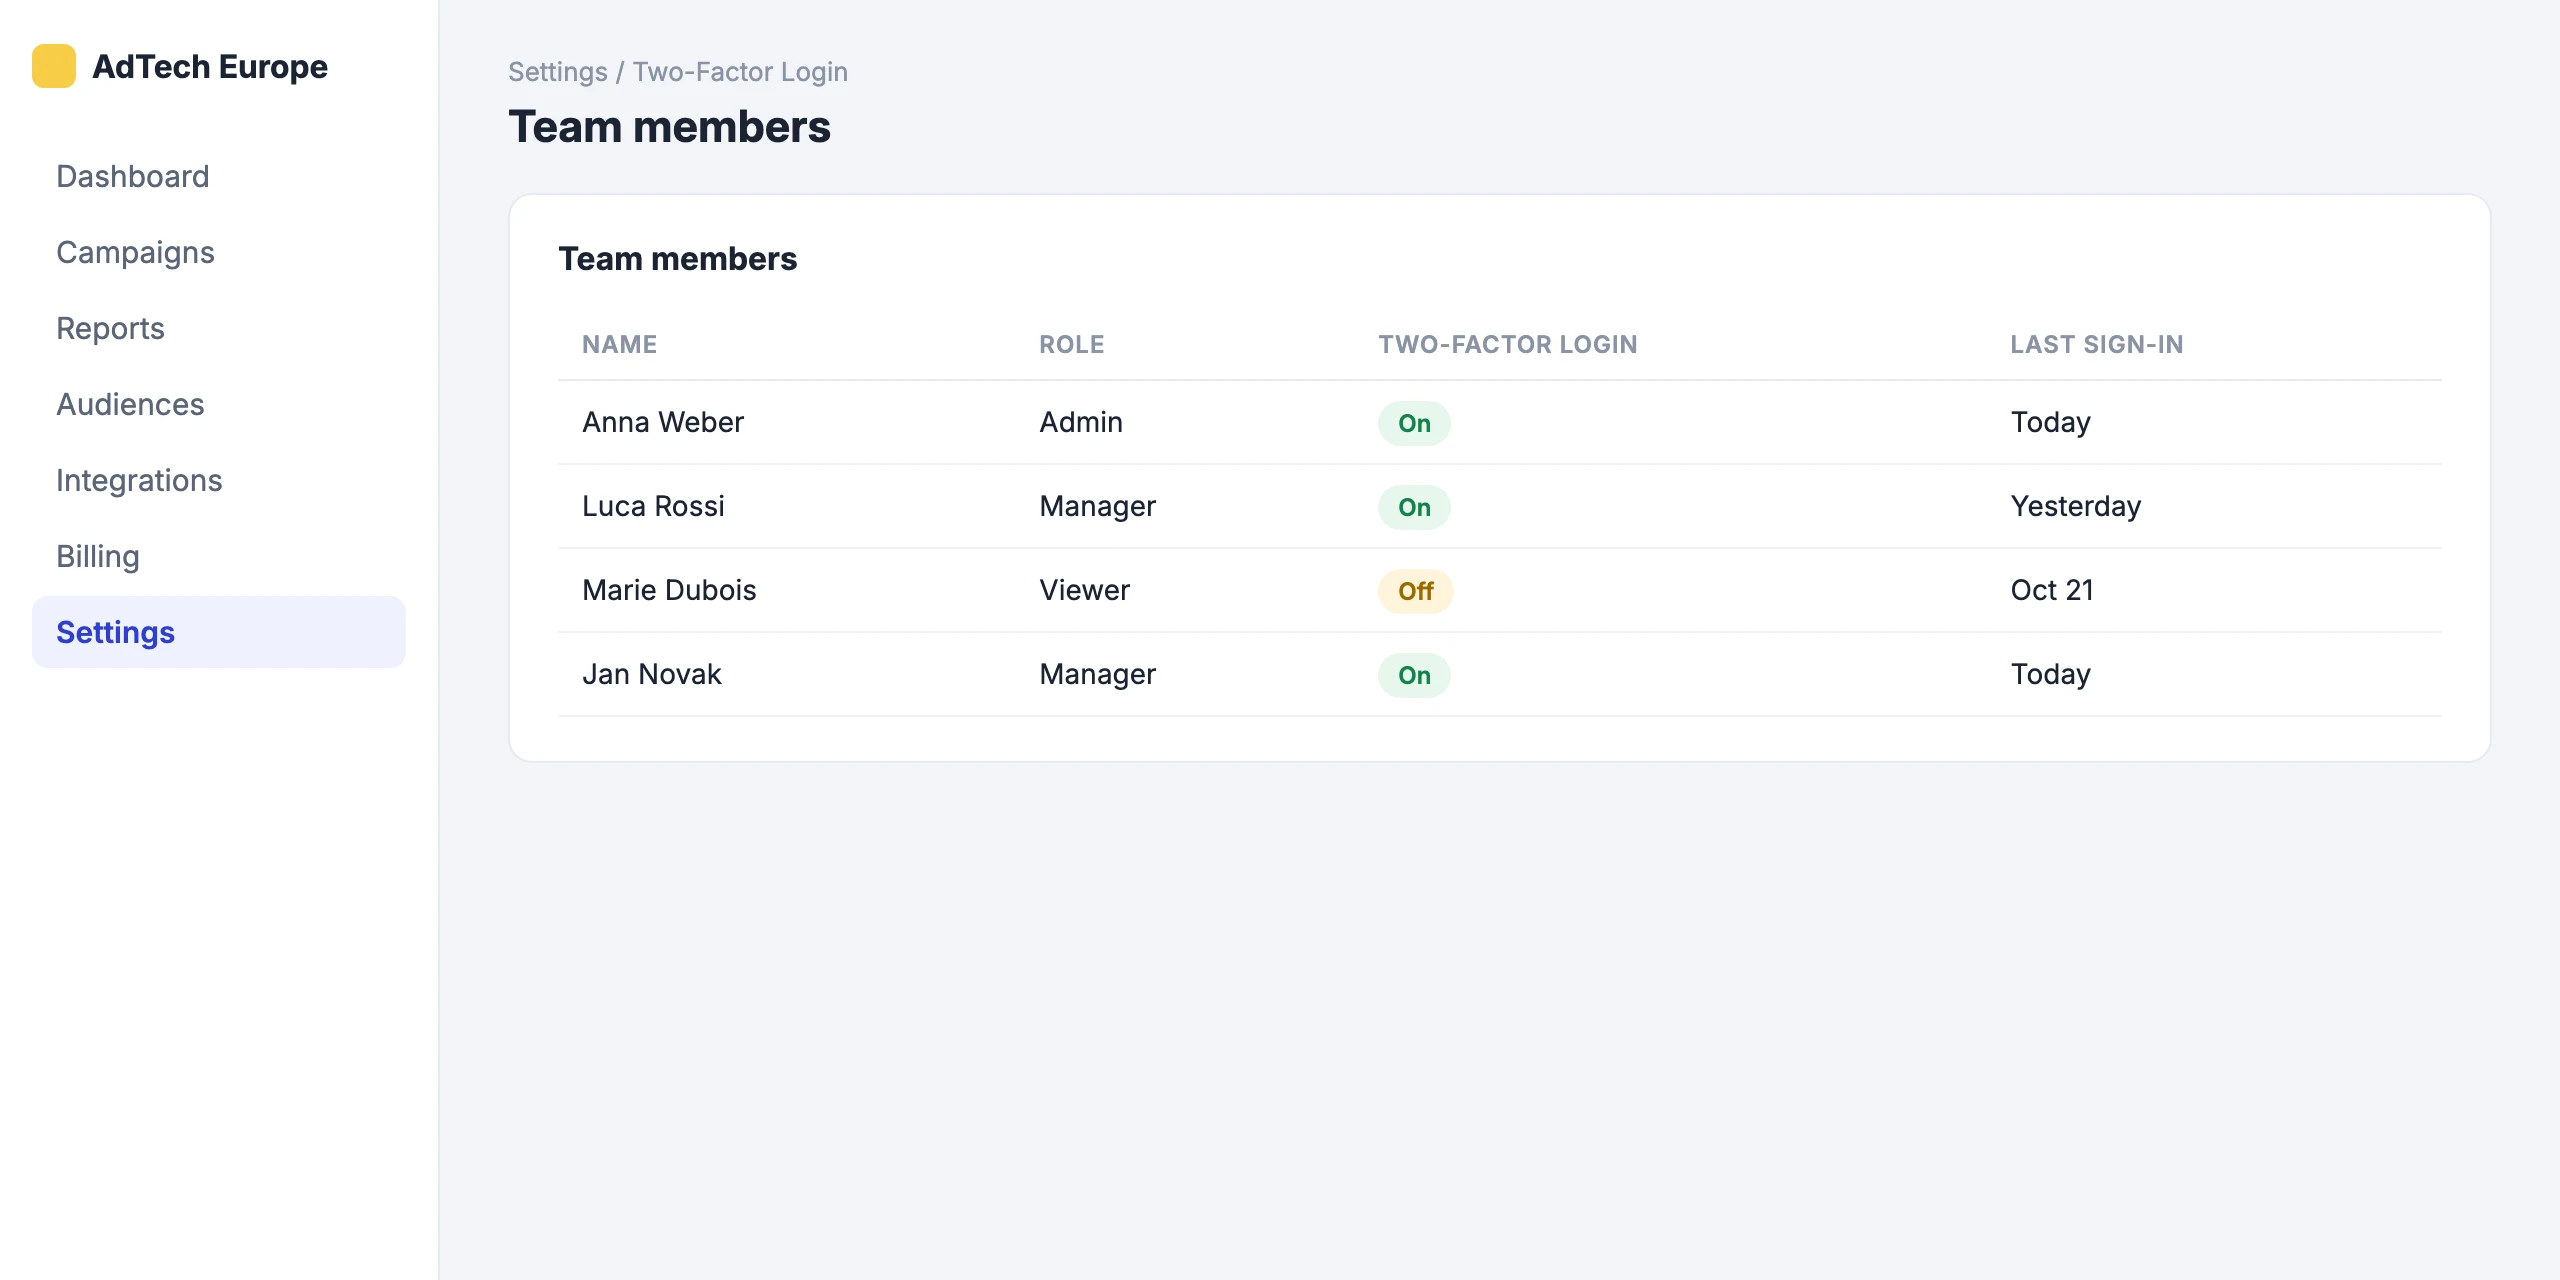Click Jan Novak's Manager role cell
The width and height of the screenshot is (2560, 1280).
point(1097,674)
